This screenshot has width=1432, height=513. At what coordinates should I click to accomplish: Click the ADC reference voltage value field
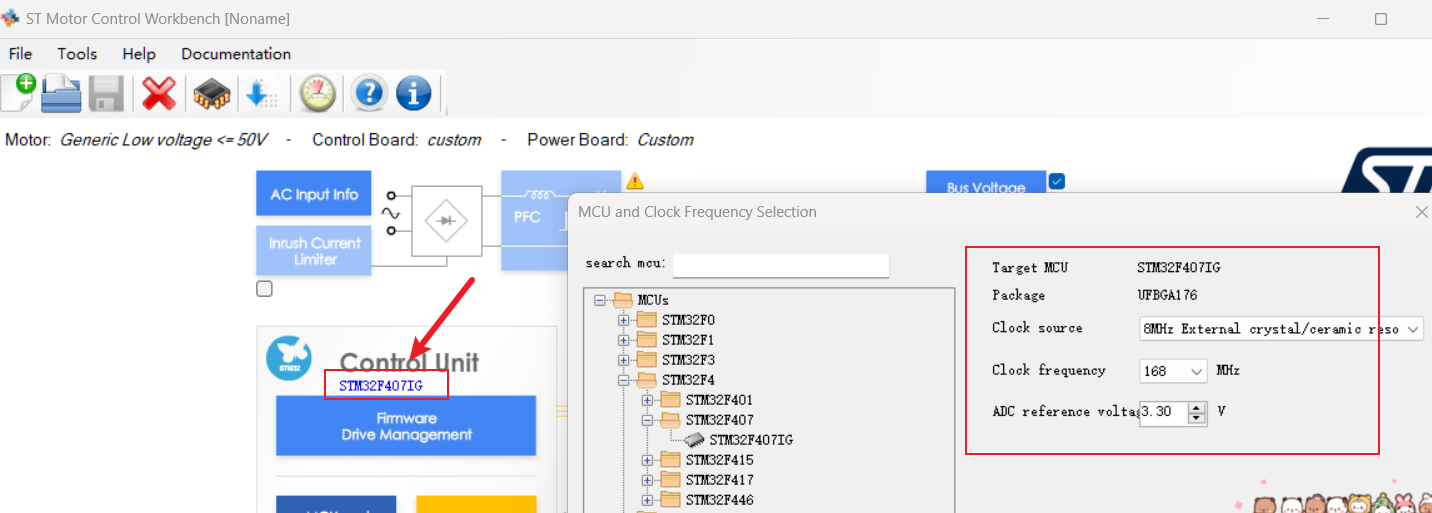click(1163, 412)
